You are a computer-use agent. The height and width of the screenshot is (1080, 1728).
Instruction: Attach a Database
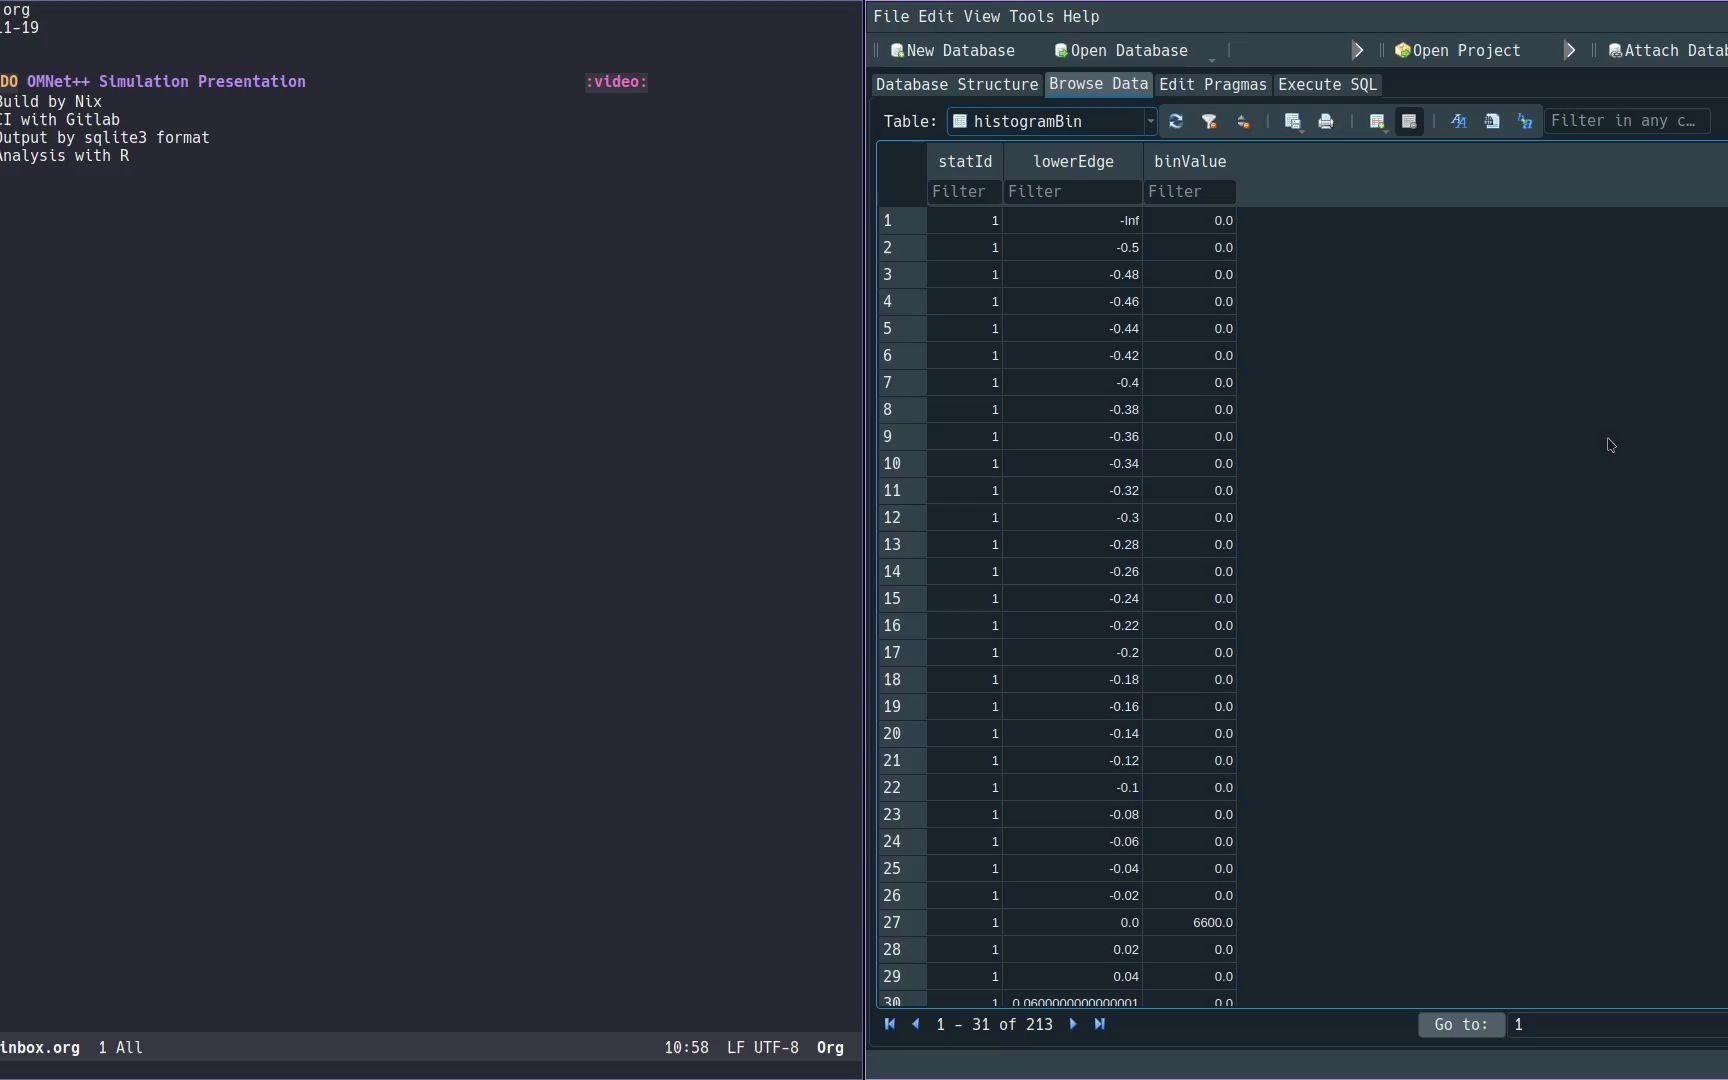click(x=1665, y=50)
